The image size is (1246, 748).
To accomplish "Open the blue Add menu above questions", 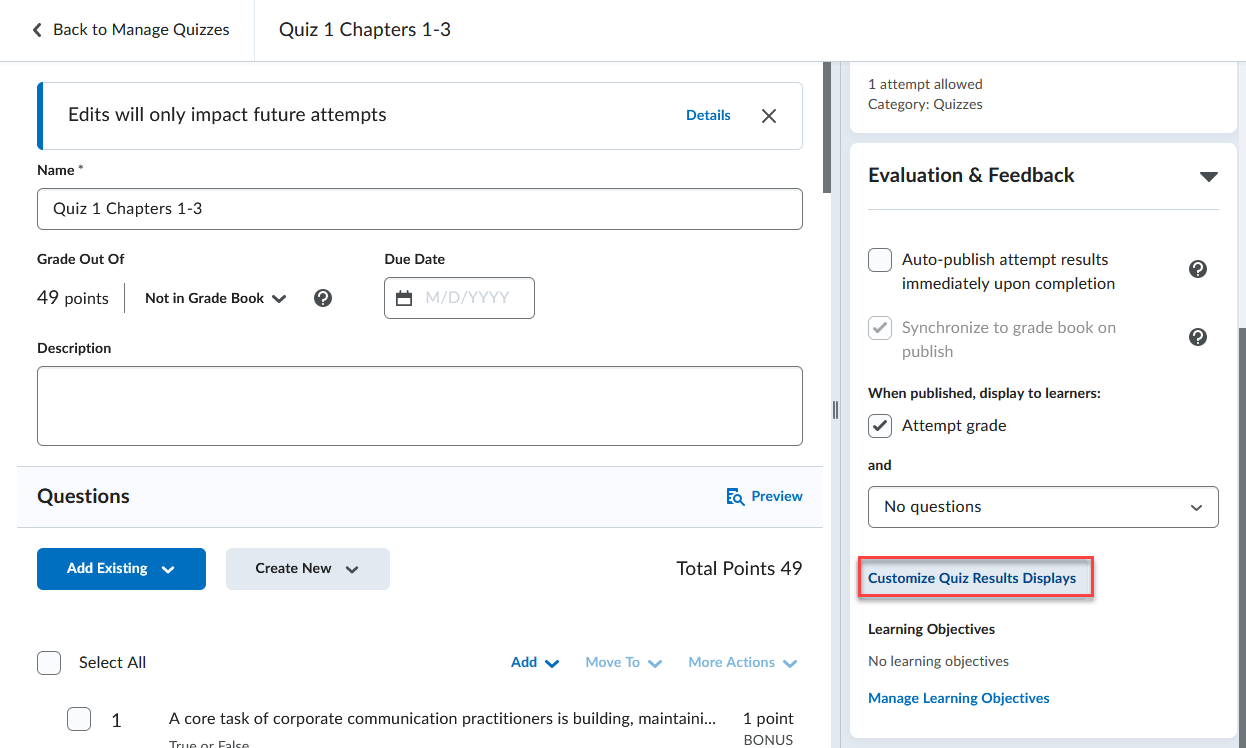I will [534, 662].
